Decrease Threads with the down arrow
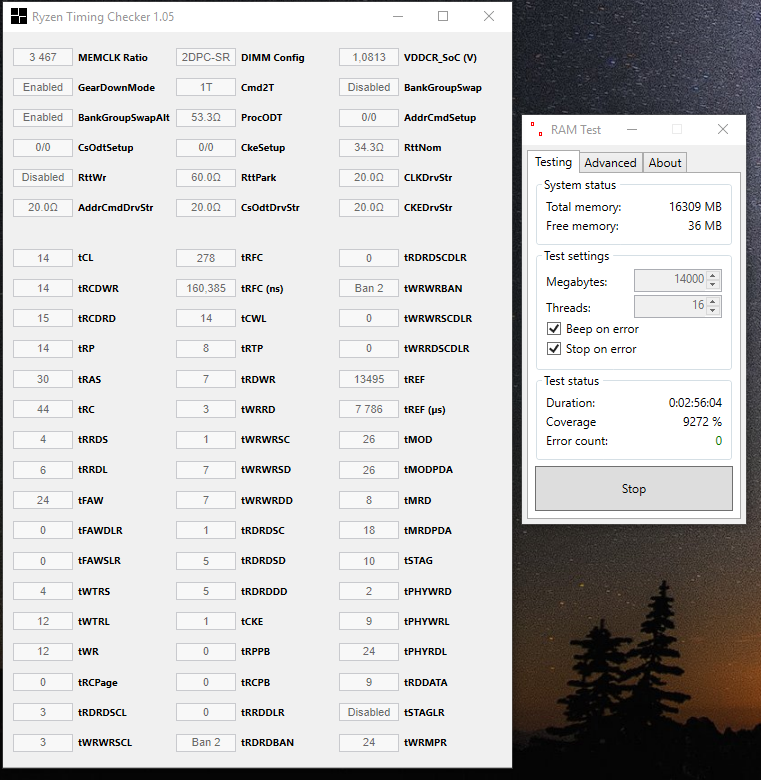The height and width of the screenshot is (780, 761). coord(713,310)
